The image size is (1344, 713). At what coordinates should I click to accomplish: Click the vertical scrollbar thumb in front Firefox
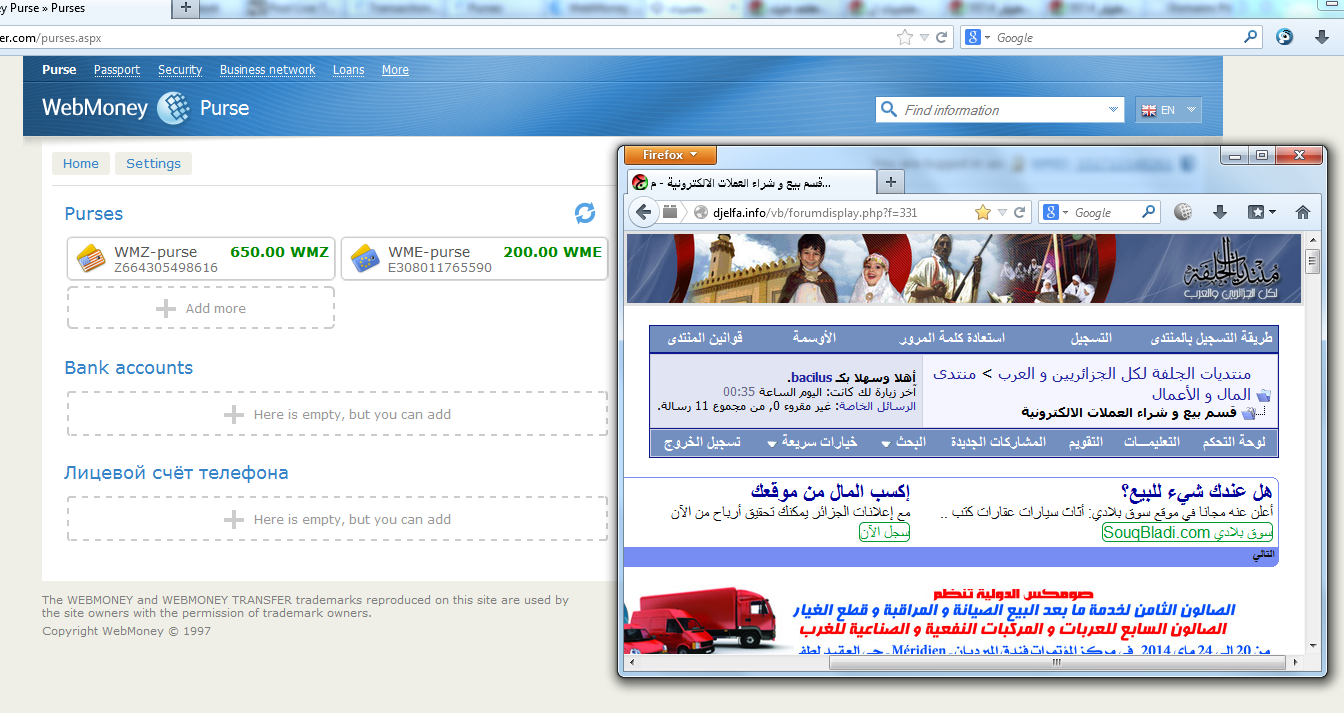coord(1312,260)
